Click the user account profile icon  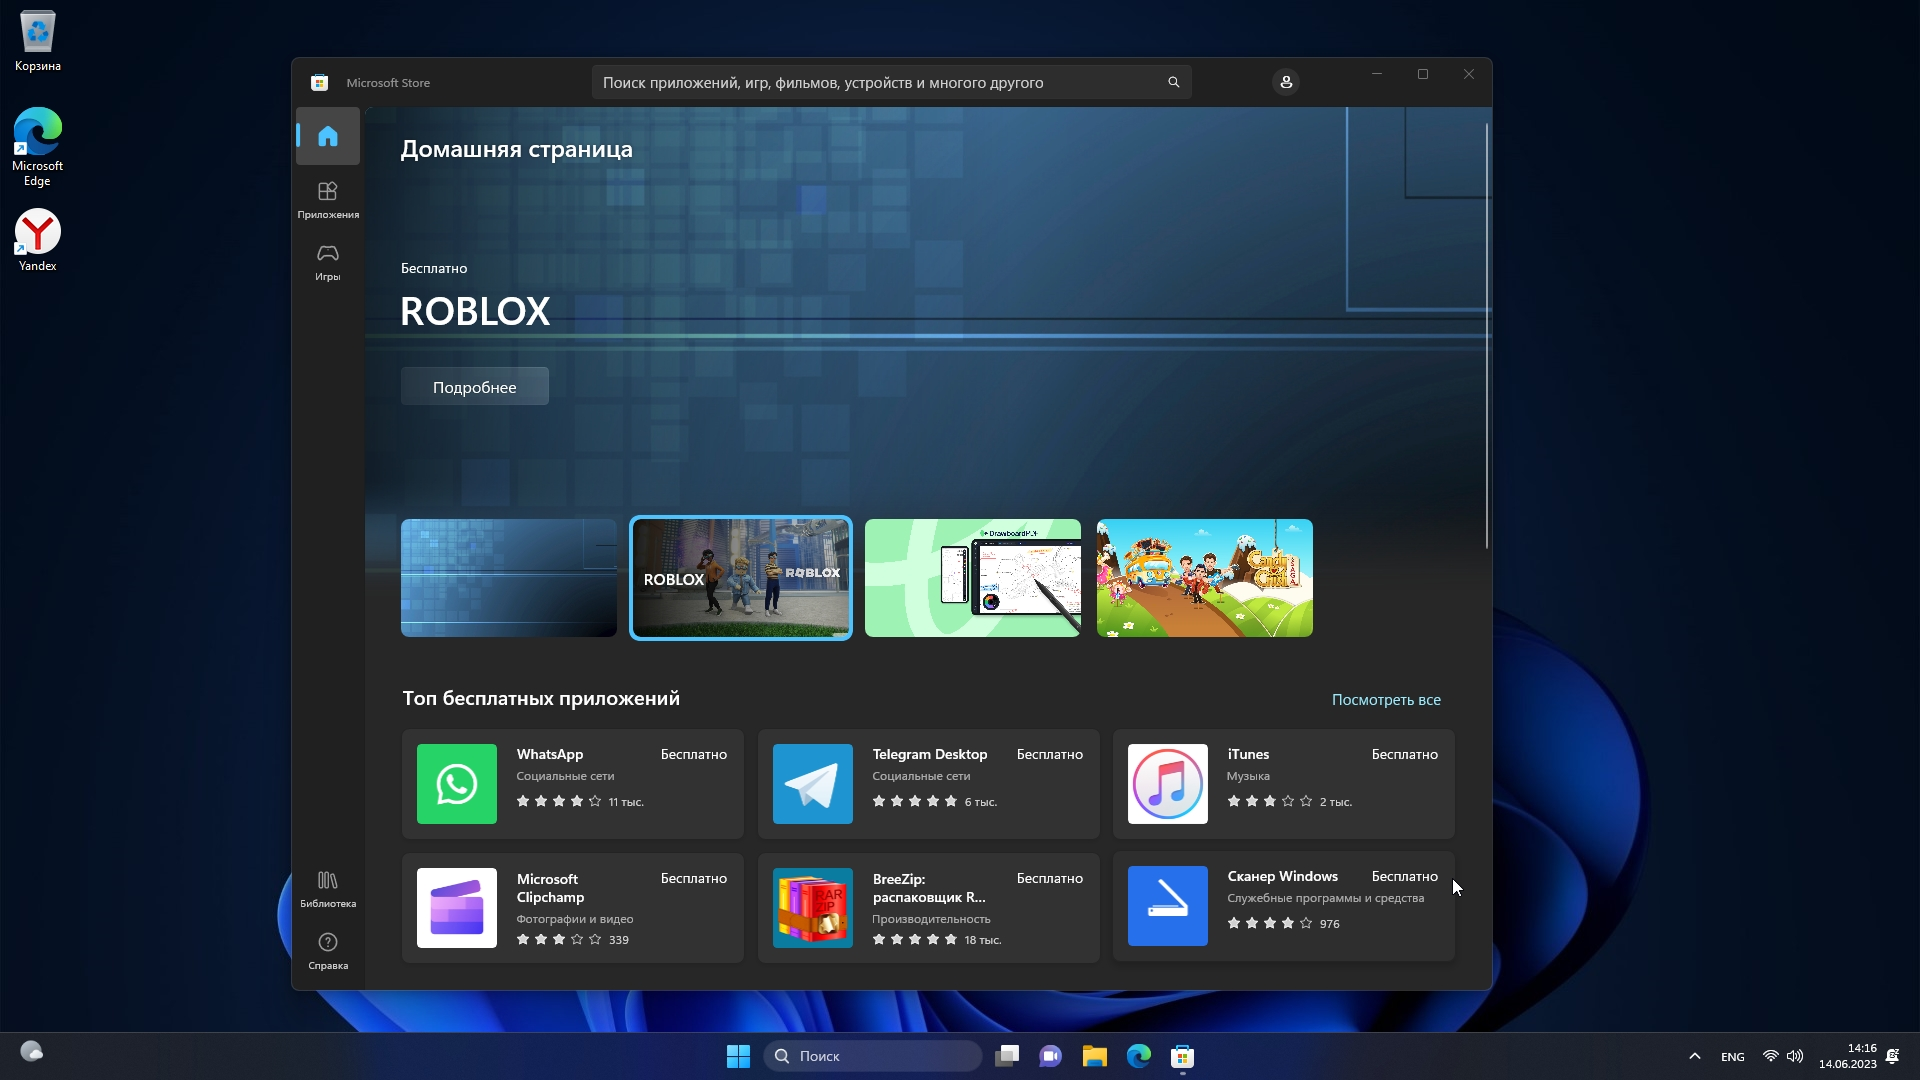pyautogui.click(x=1286, y=82)
